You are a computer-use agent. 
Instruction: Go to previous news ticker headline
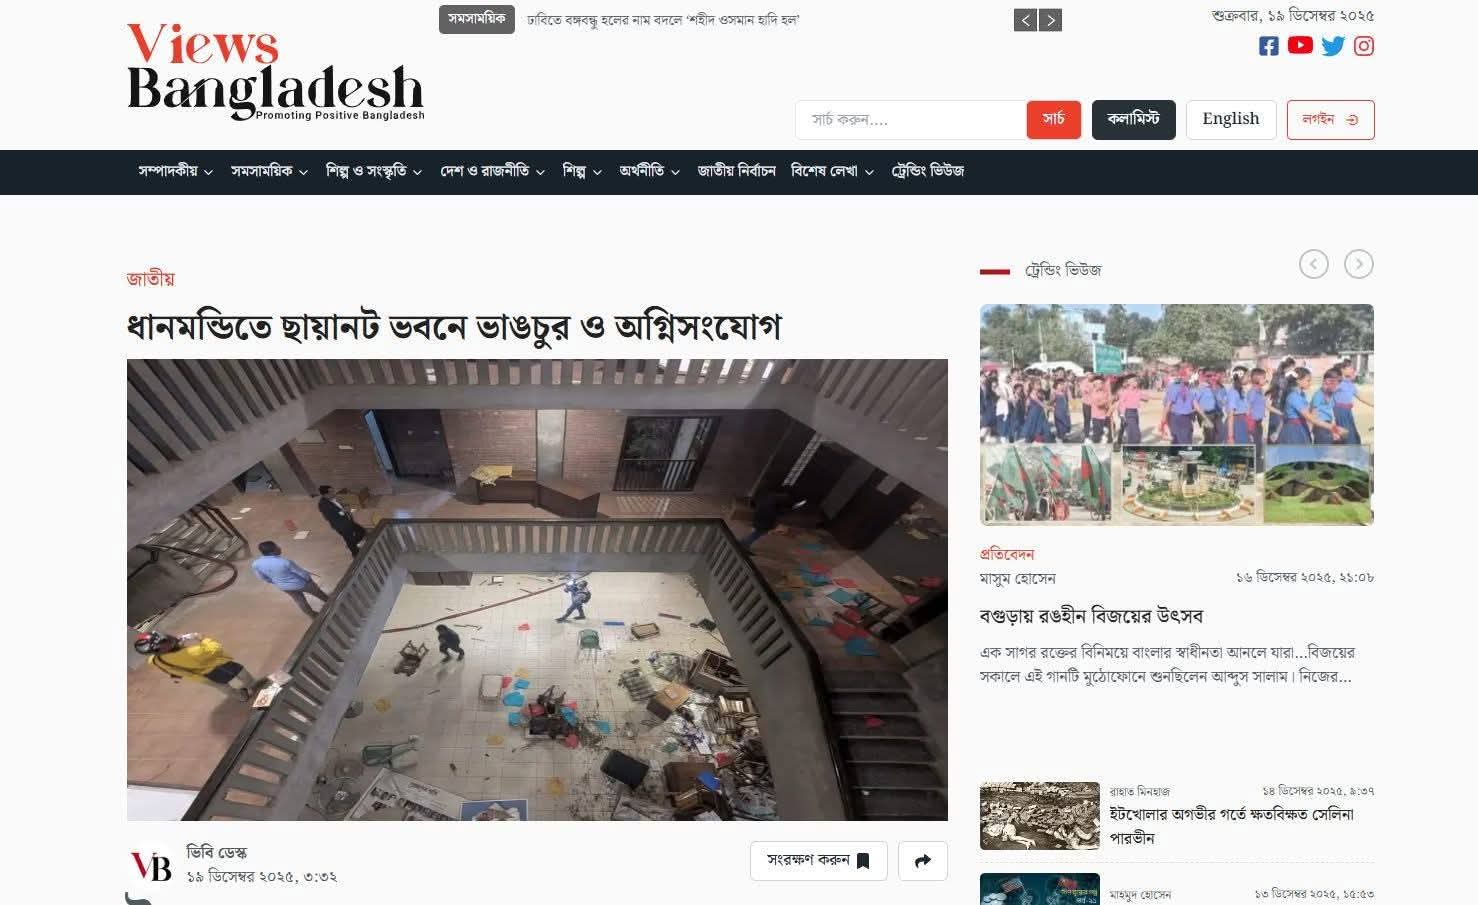1025,20
